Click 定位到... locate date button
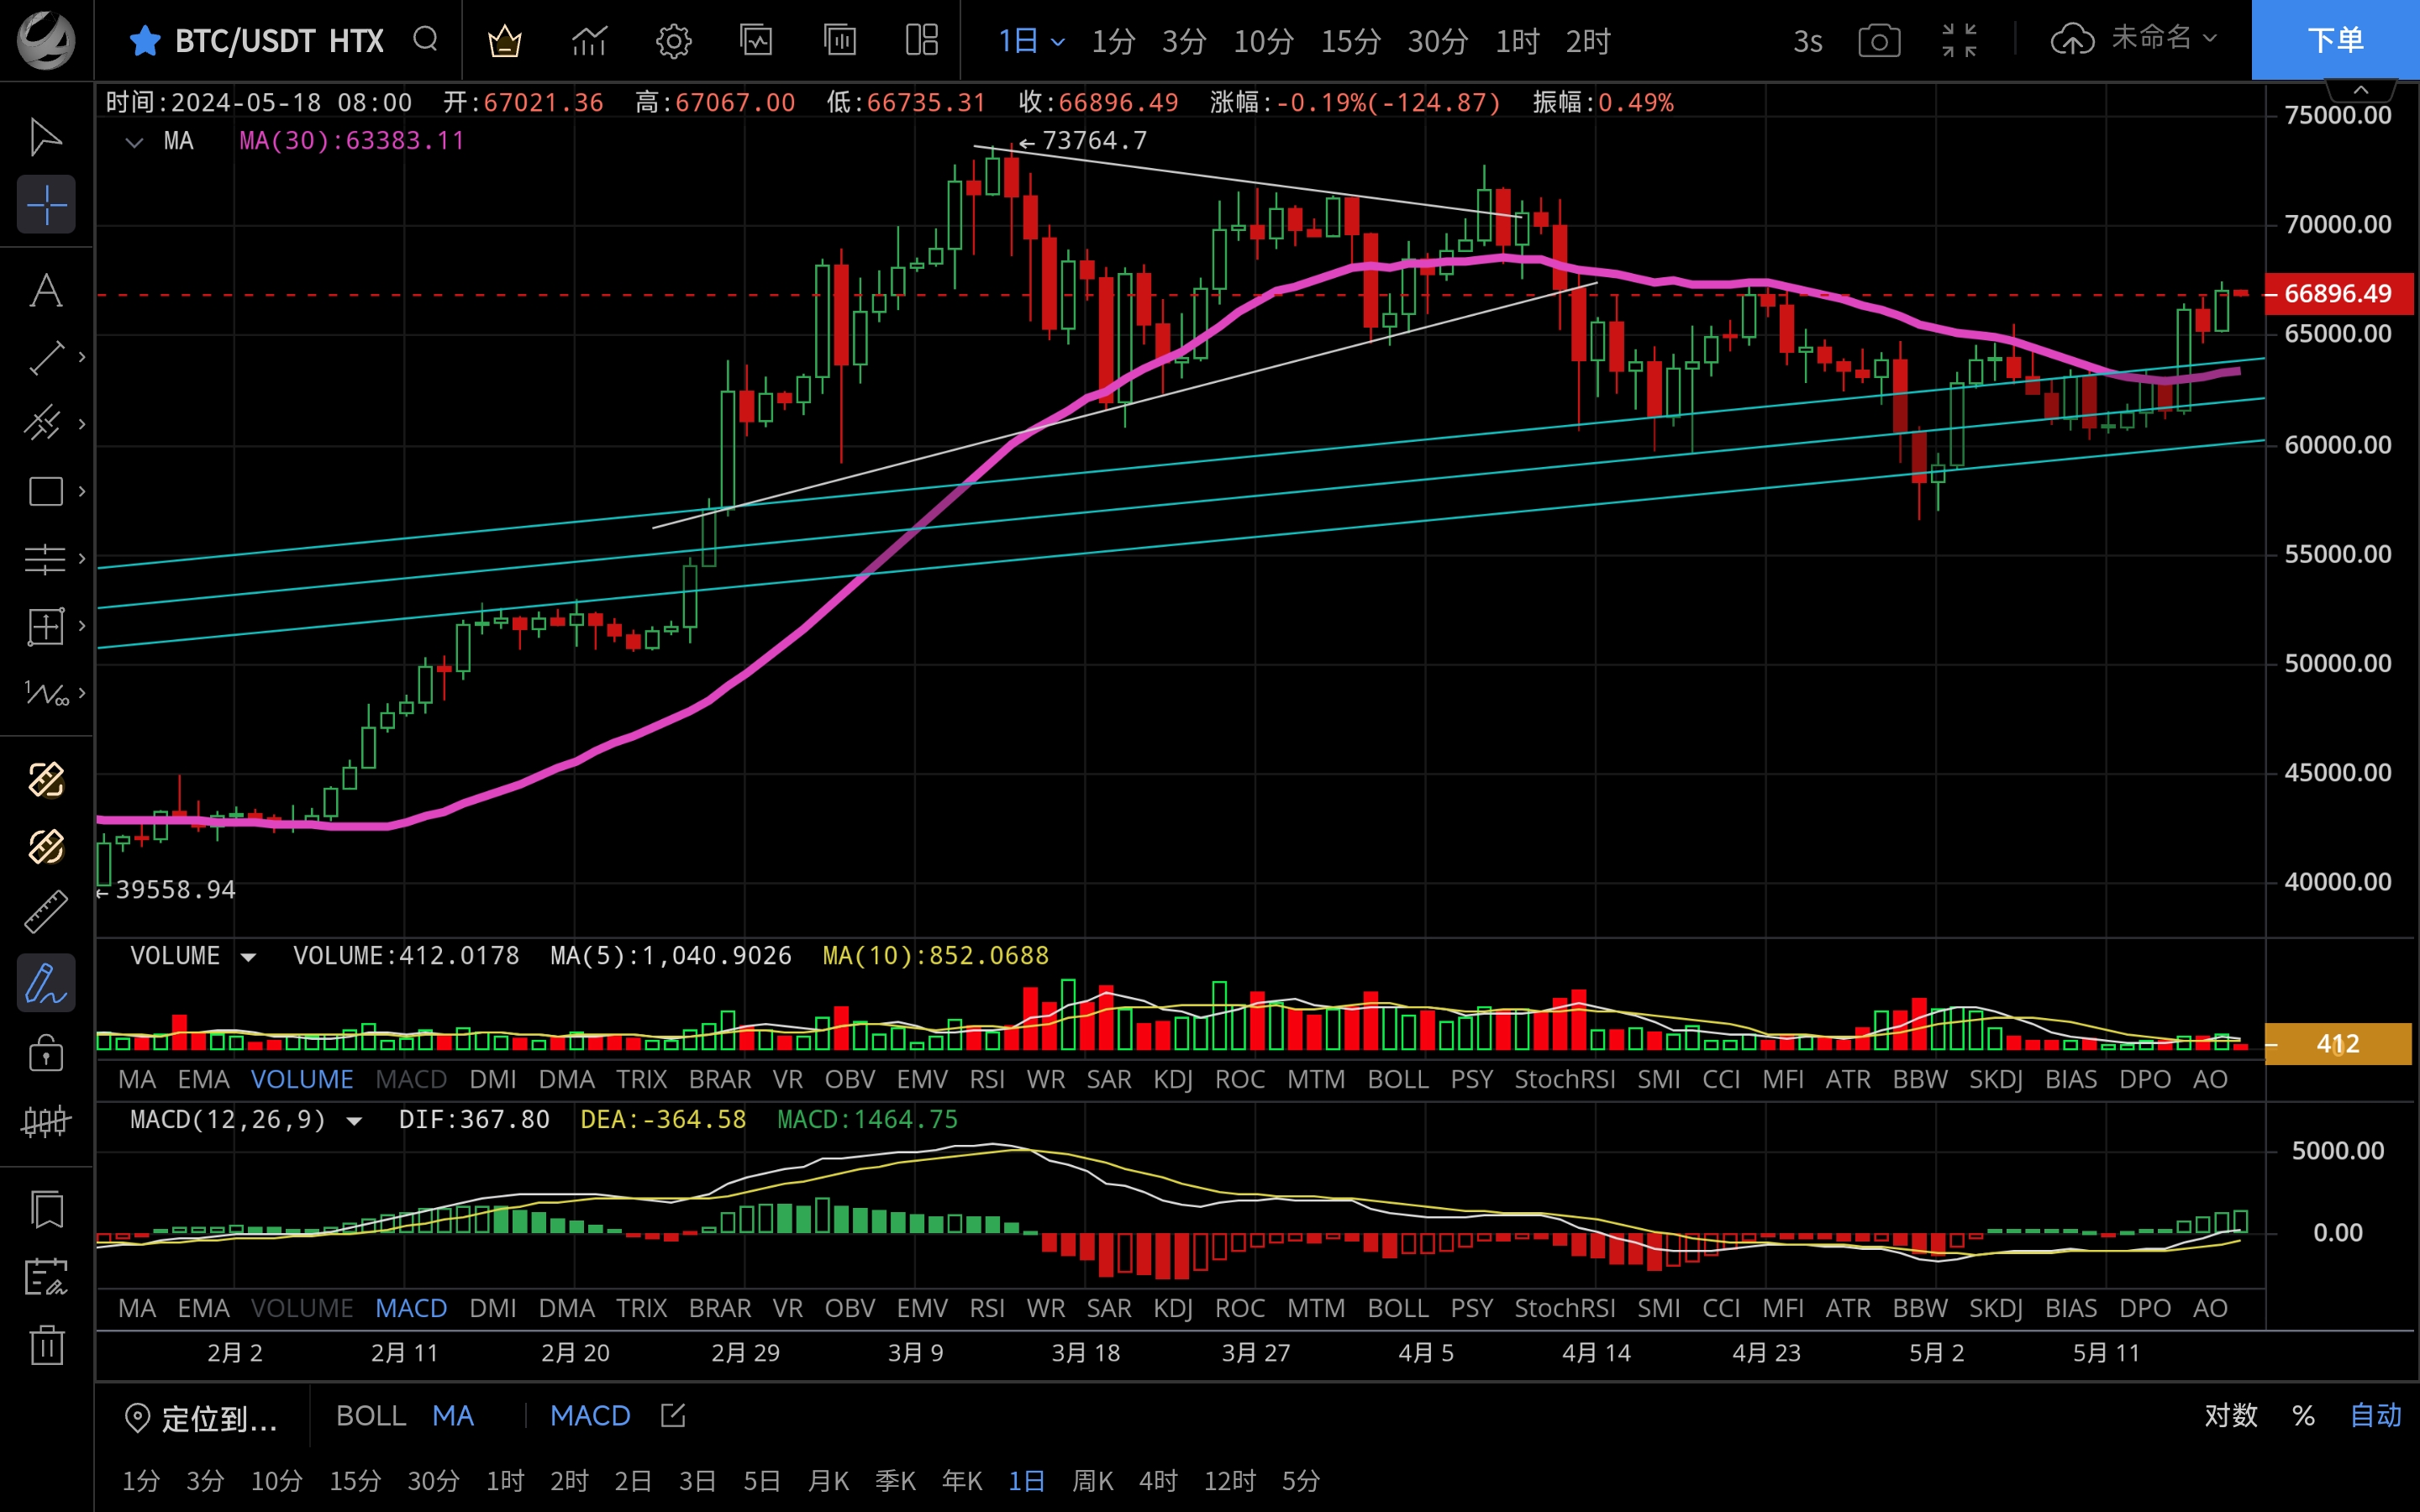The height and width of the screenshot is (1512, 2420). (x=201, y=1418)
